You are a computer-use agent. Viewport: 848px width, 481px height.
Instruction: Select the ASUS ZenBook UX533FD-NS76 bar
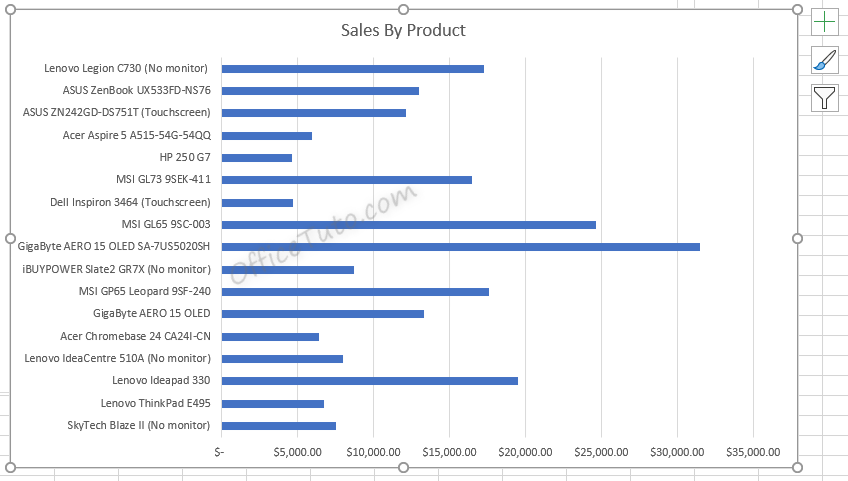[320, 91]
